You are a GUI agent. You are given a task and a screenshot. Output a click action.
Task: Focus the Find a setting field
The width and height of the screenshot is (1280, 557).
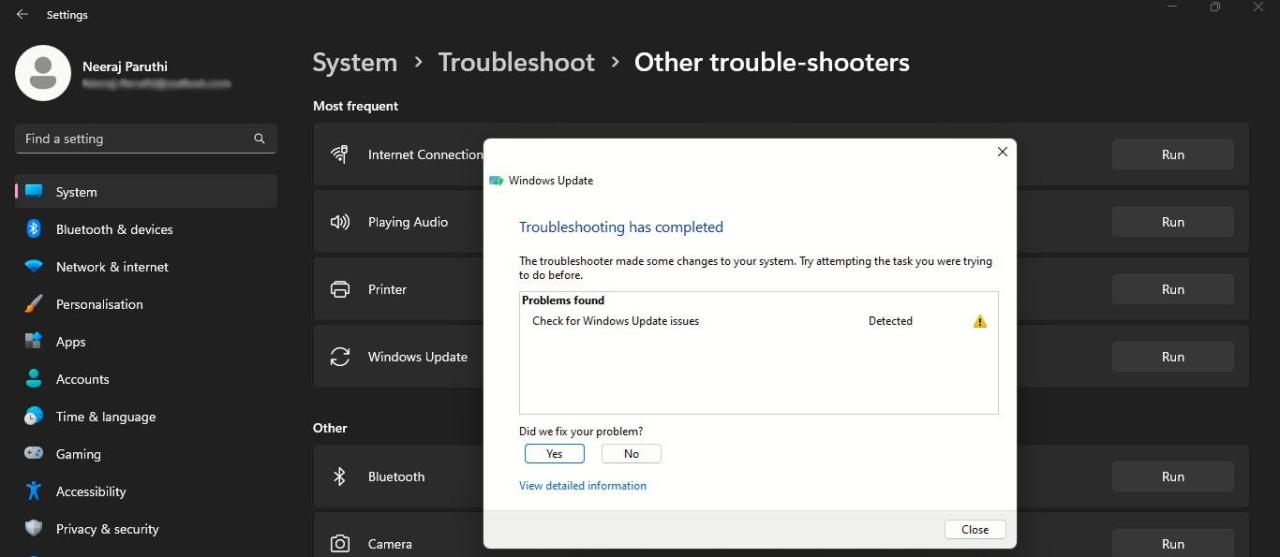(x=146, y=139)
